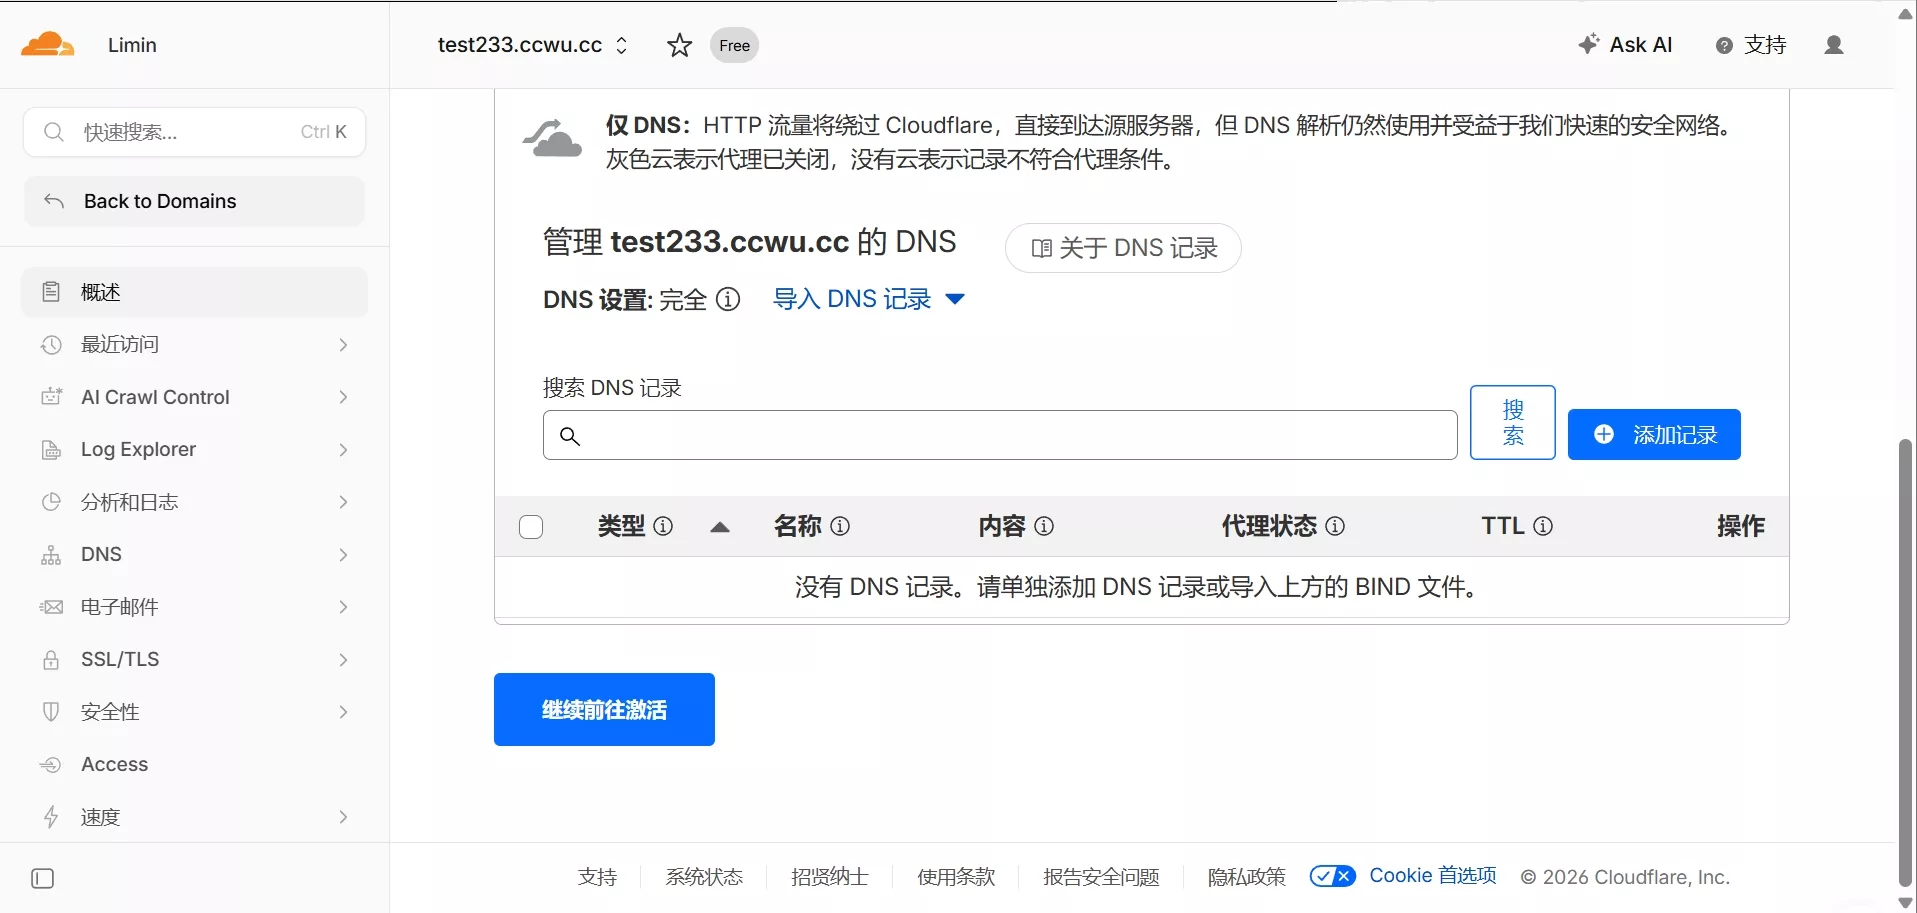This screenshot has width=1917, height=913.
Task: Open the 支持 footer link
Action: coord(598,877)
